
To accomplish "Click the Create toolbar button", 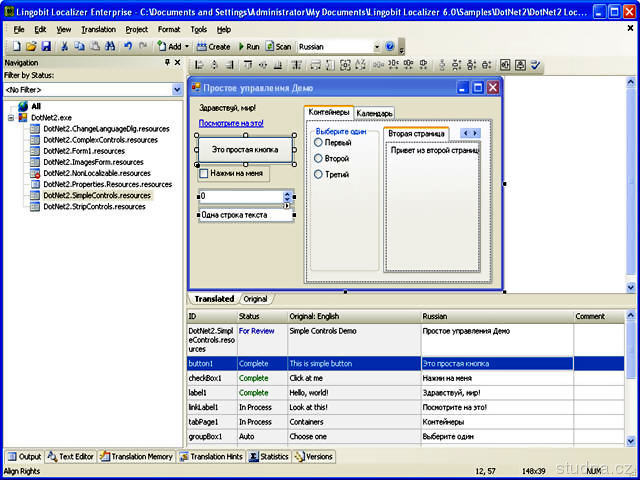I will click(213, 47).
